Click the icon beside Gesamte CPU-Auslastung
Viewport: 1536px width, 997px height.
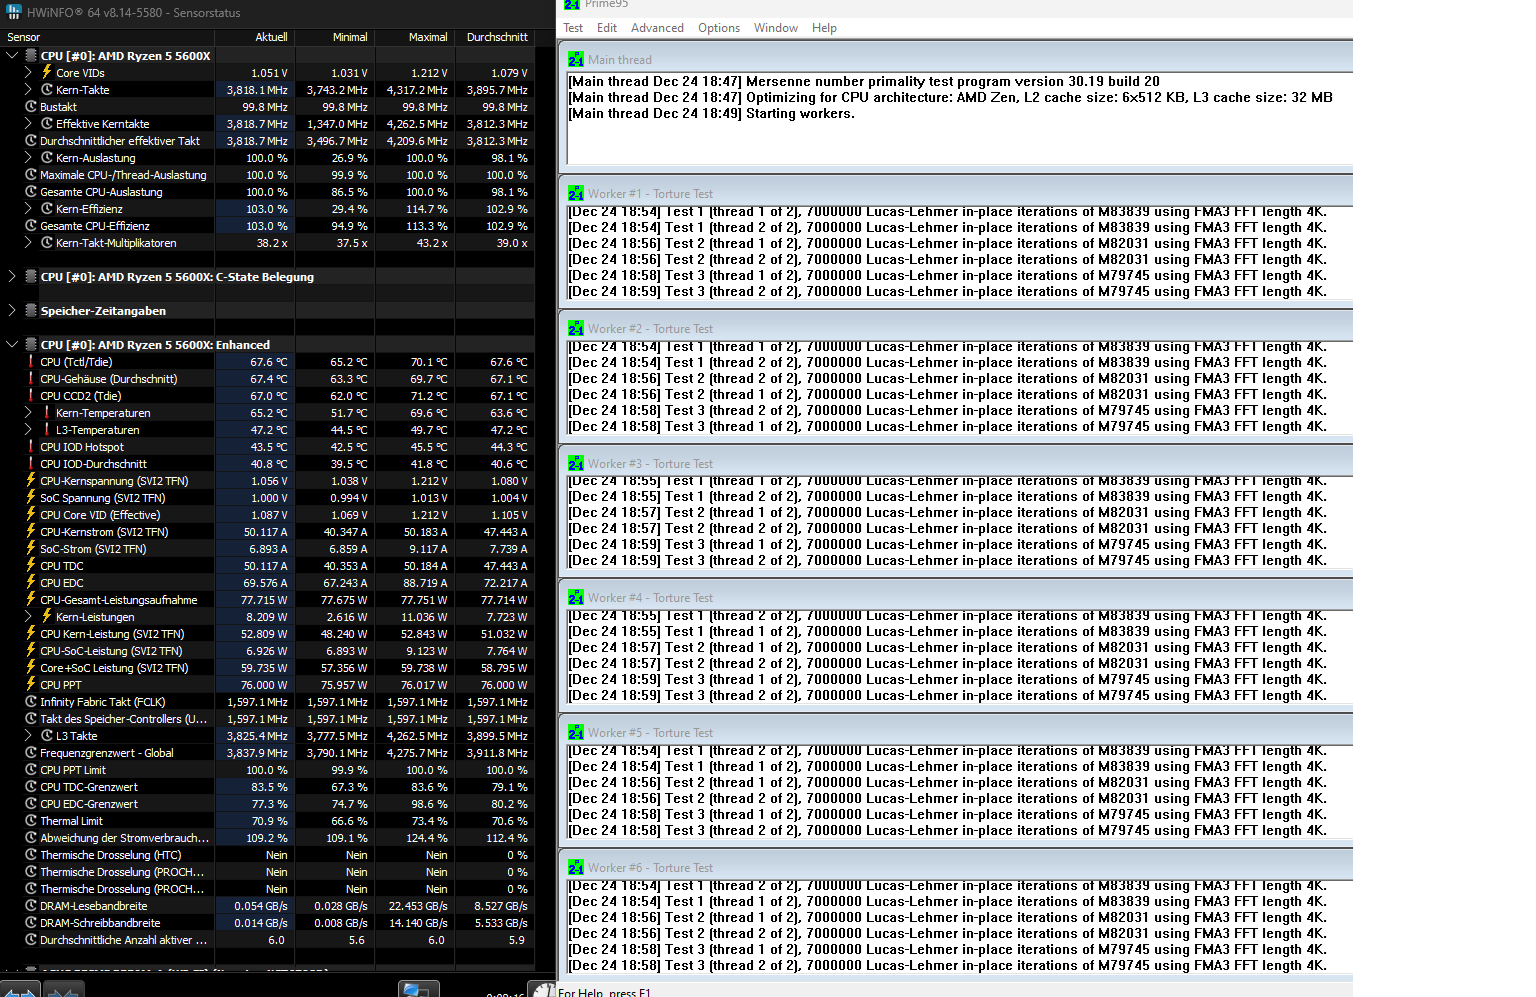pos(31,192)
